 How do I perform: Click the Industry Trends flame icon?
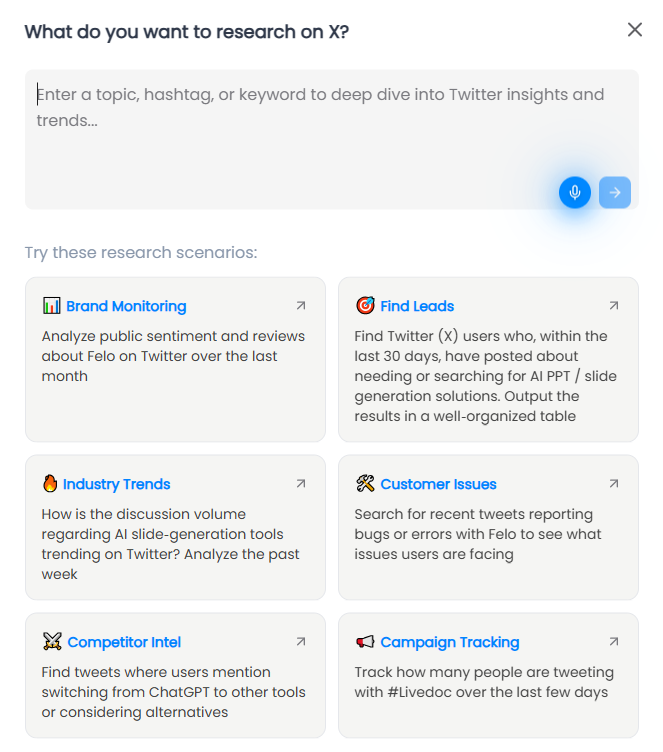(x=50, y=484)
